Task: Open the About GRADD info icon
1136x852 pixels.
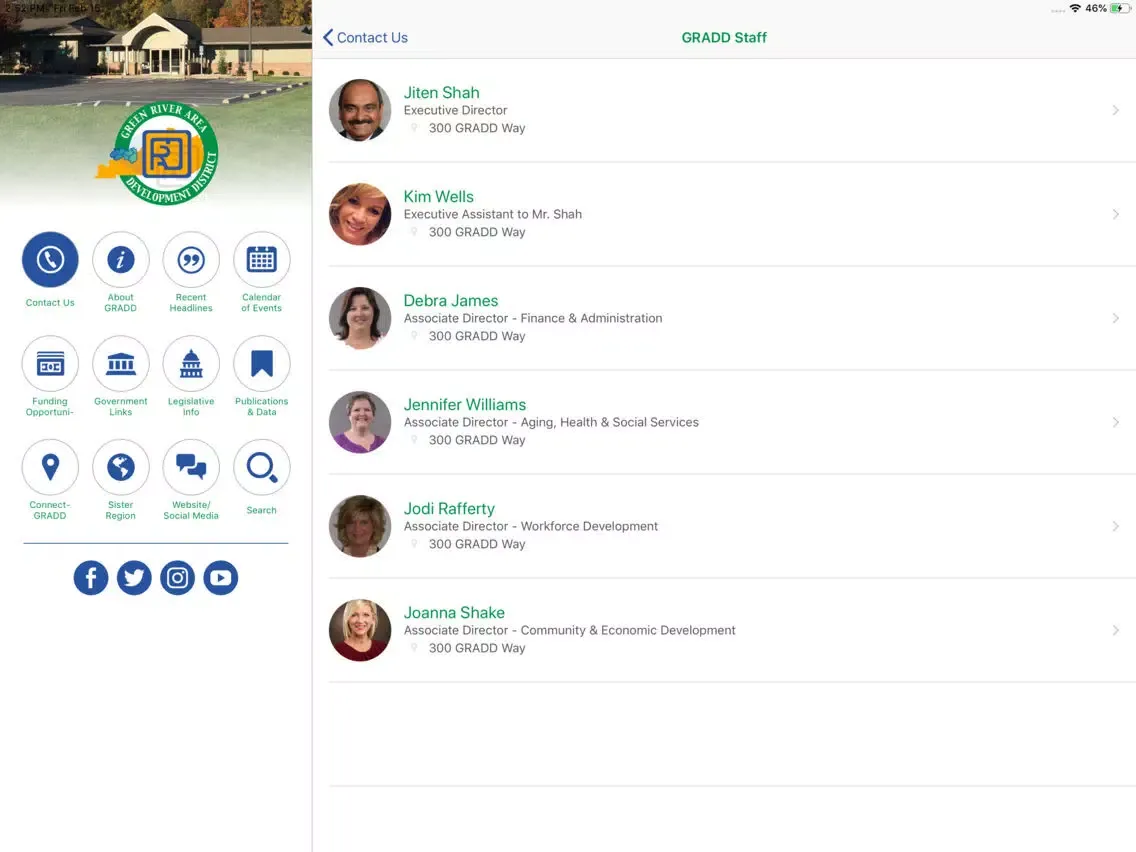Action: (120, 259)
